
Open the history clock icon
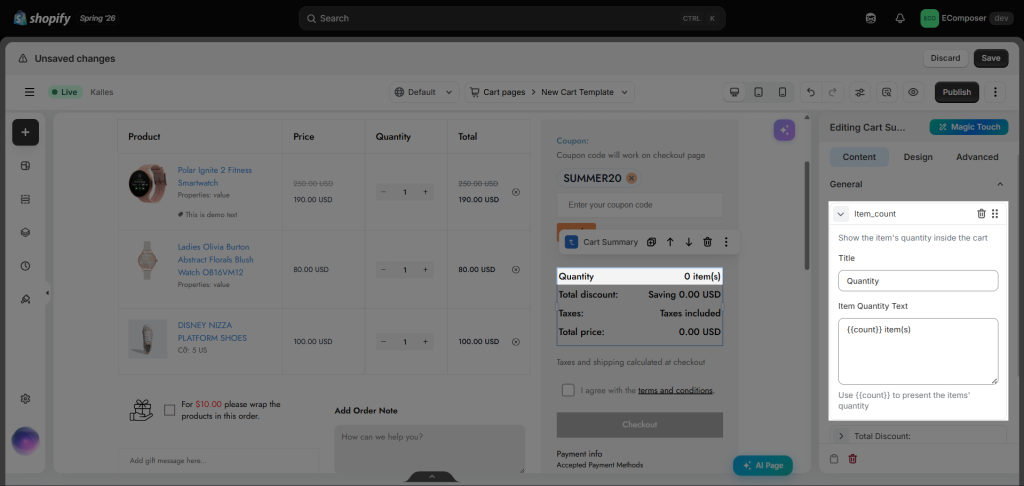25,266
